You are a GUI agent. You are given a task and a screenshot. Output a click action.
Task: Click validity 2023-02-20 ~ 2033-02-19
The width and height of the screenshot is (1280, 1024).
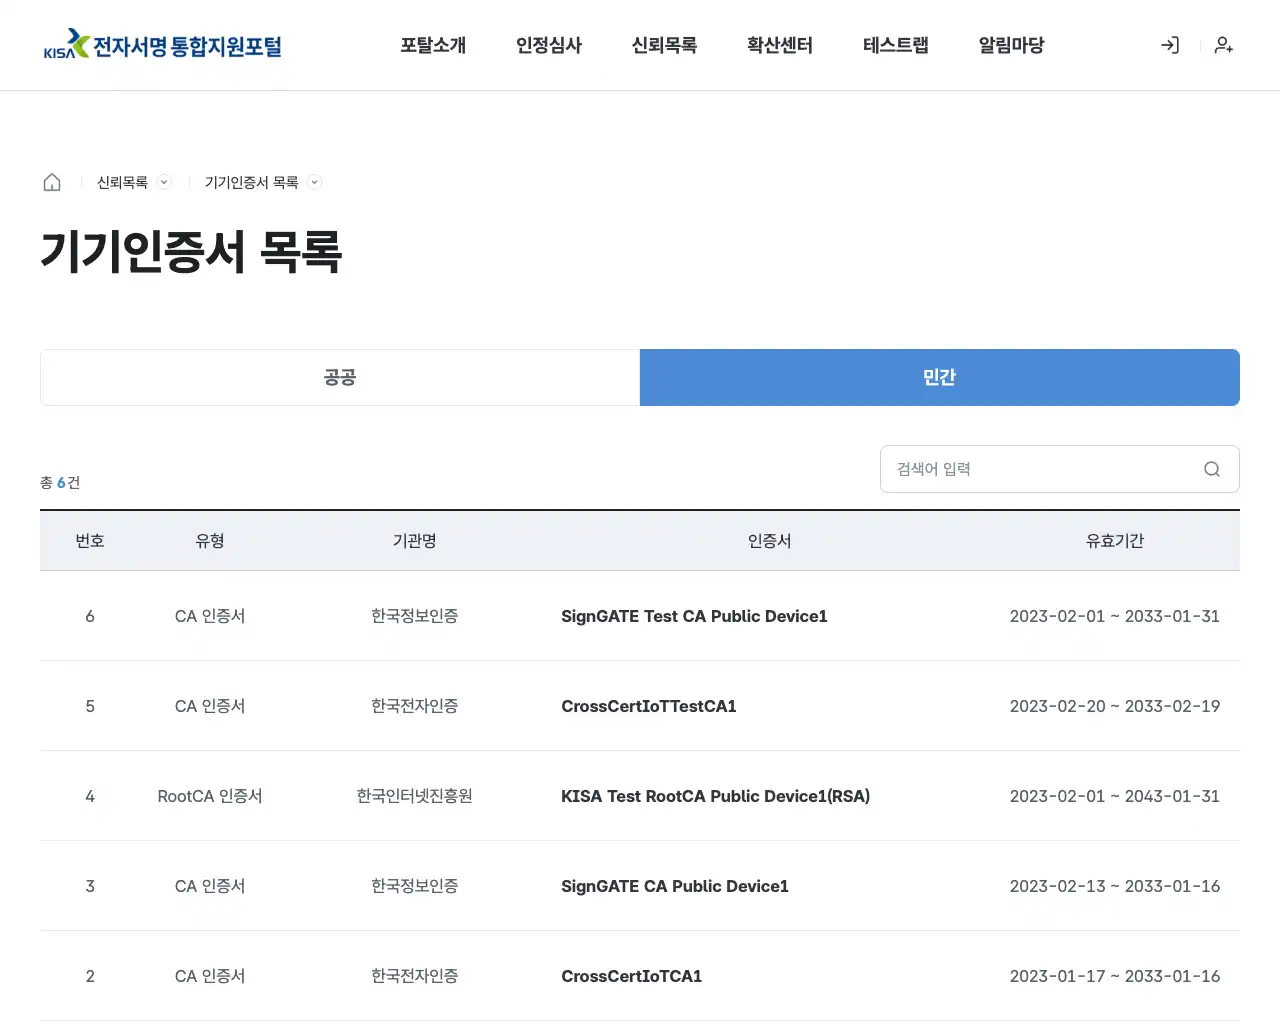(1115, 706)
